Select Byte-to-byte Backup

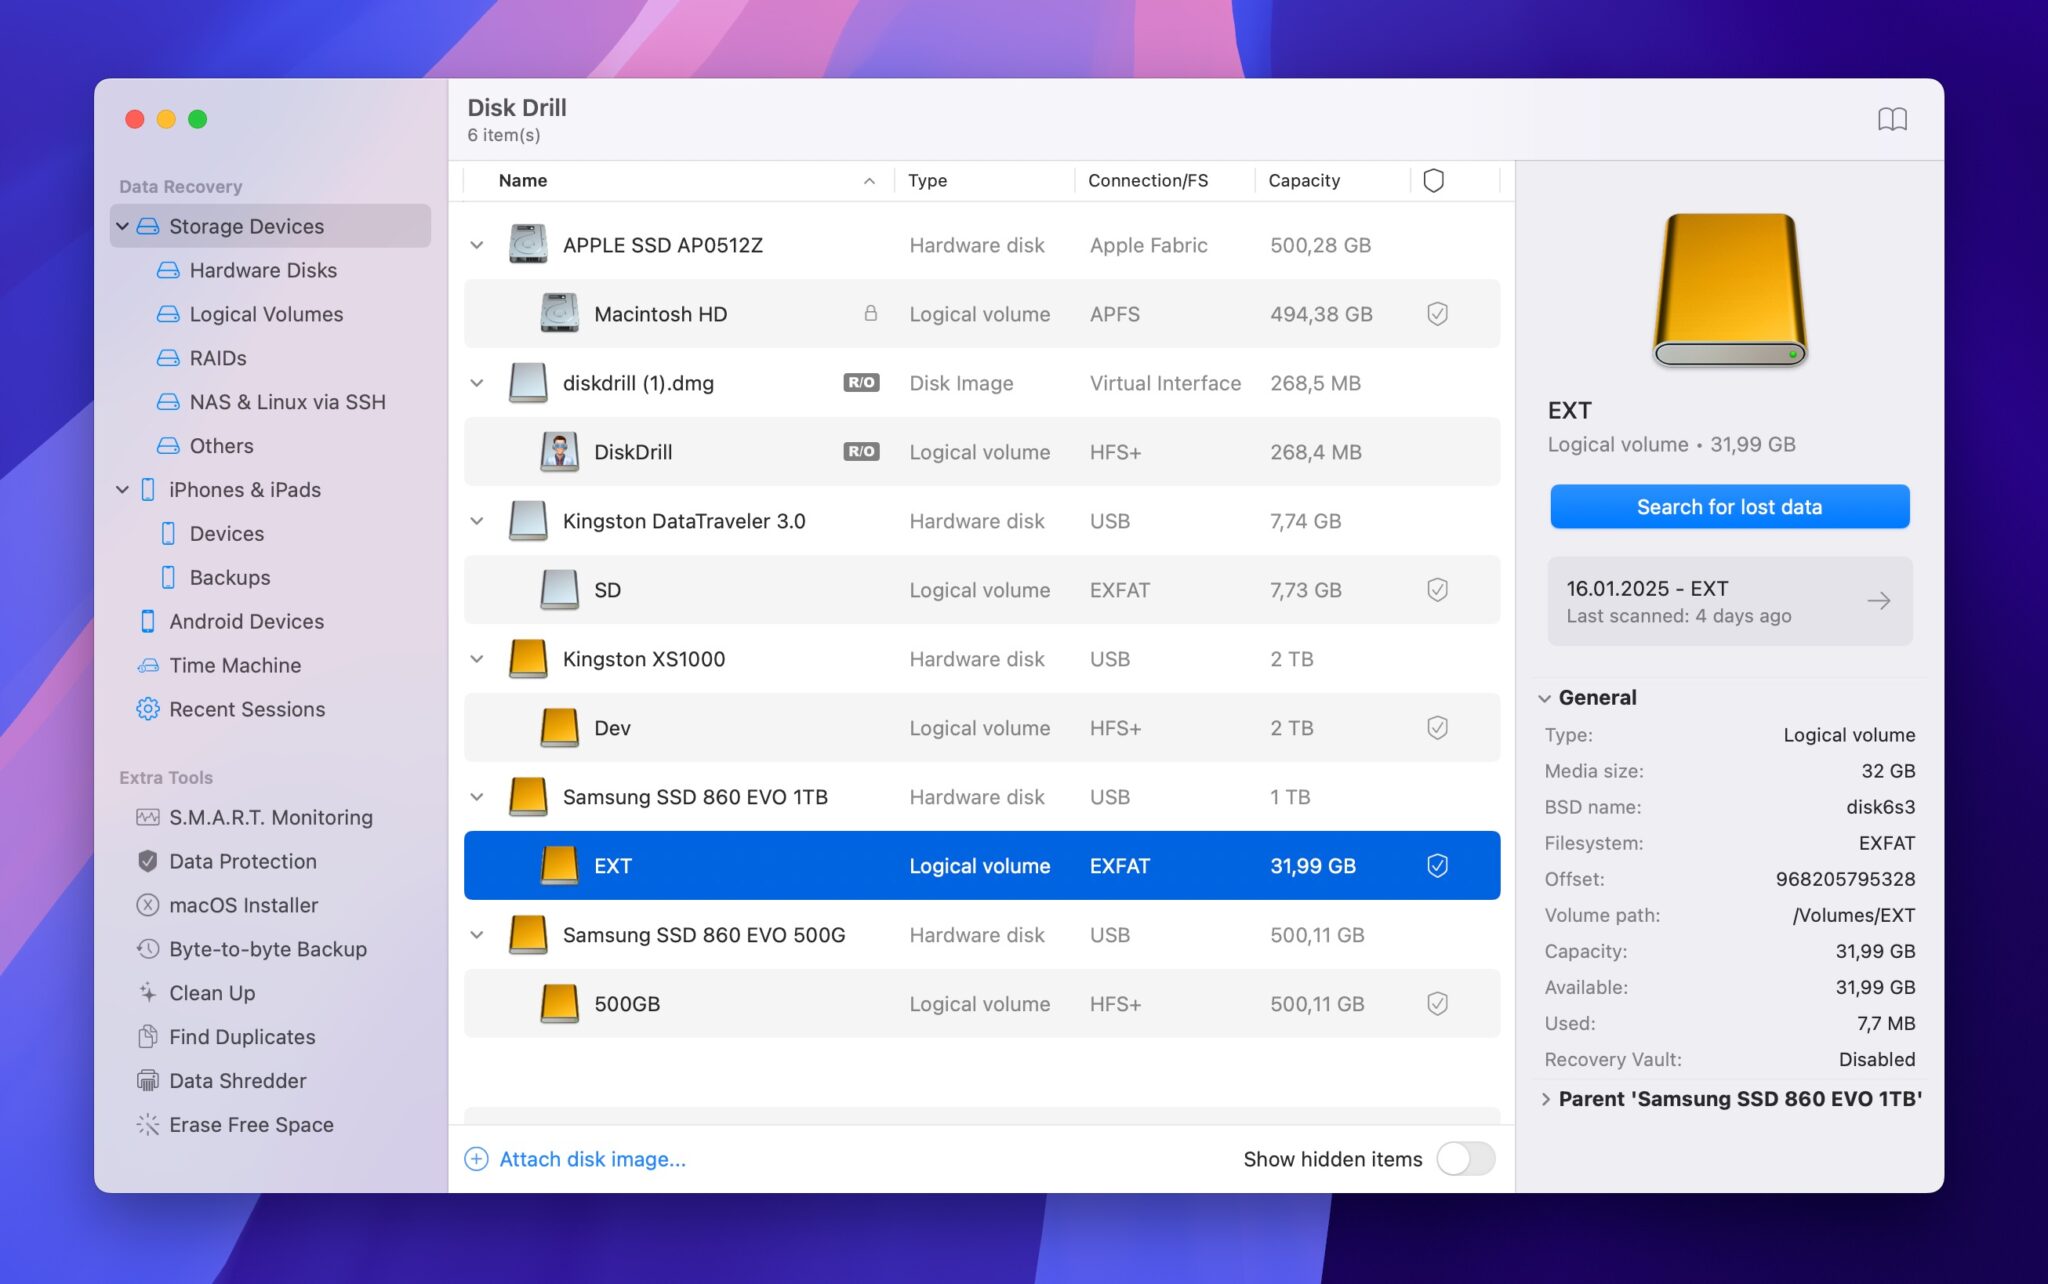pyautogui.click(x=266, y=949)
